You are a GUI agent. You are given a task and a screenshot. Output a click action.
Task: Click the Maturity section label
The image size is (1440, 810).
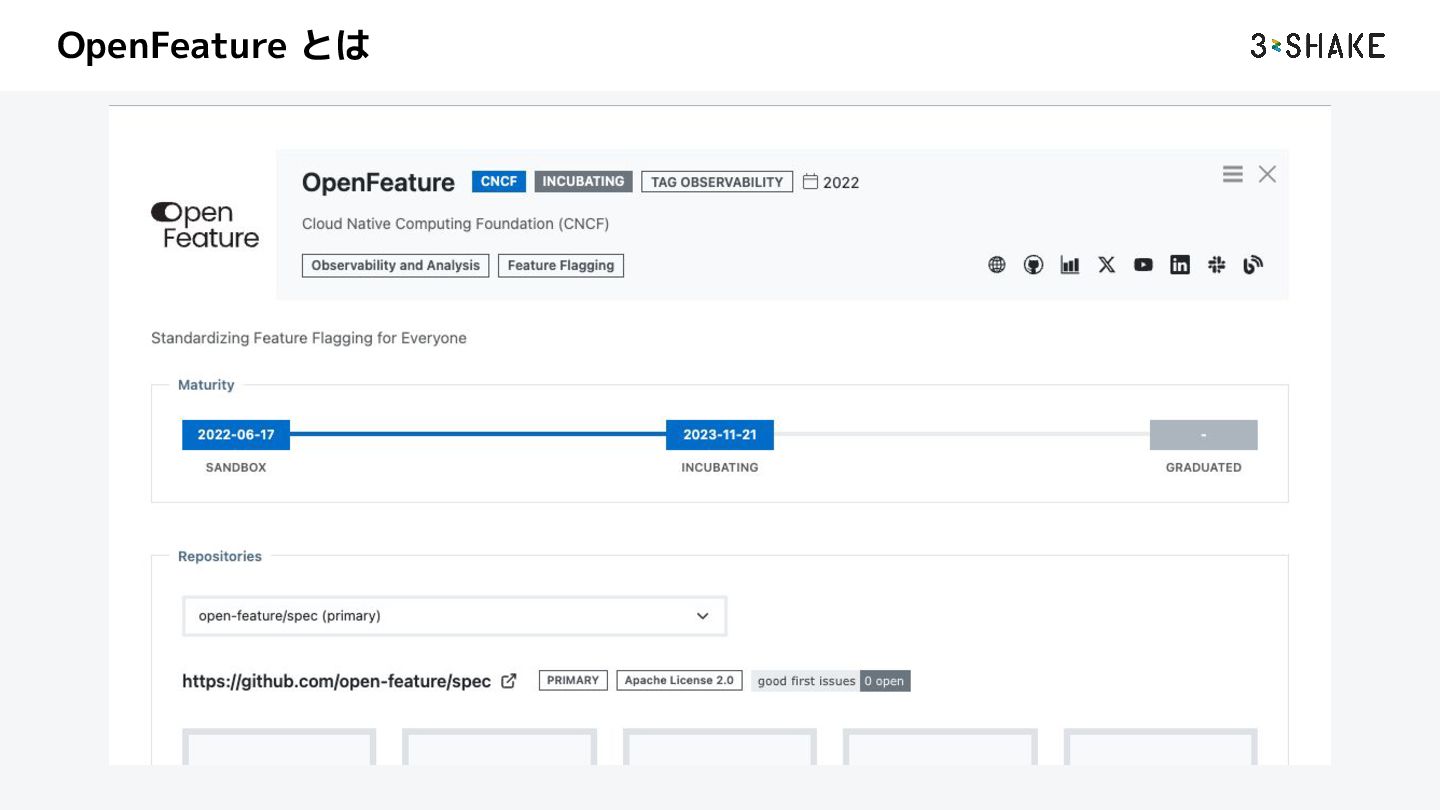coord(206,385)
